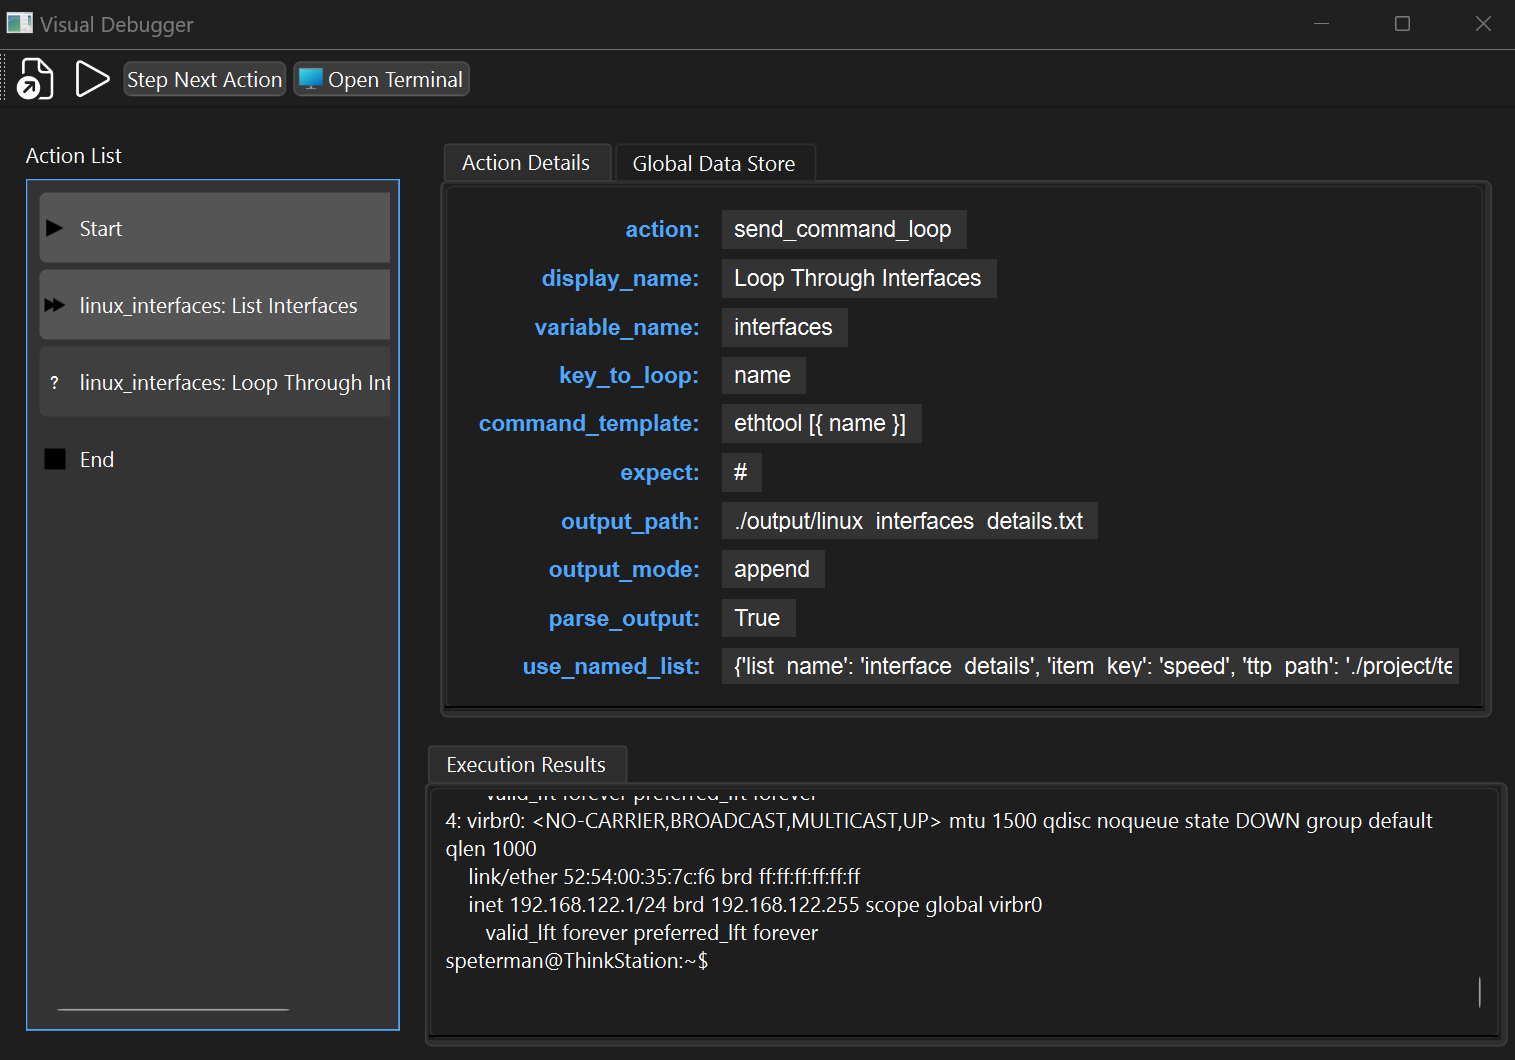
Task: Maximize the Visual Debugger window
Action: tap(1402, 23)
